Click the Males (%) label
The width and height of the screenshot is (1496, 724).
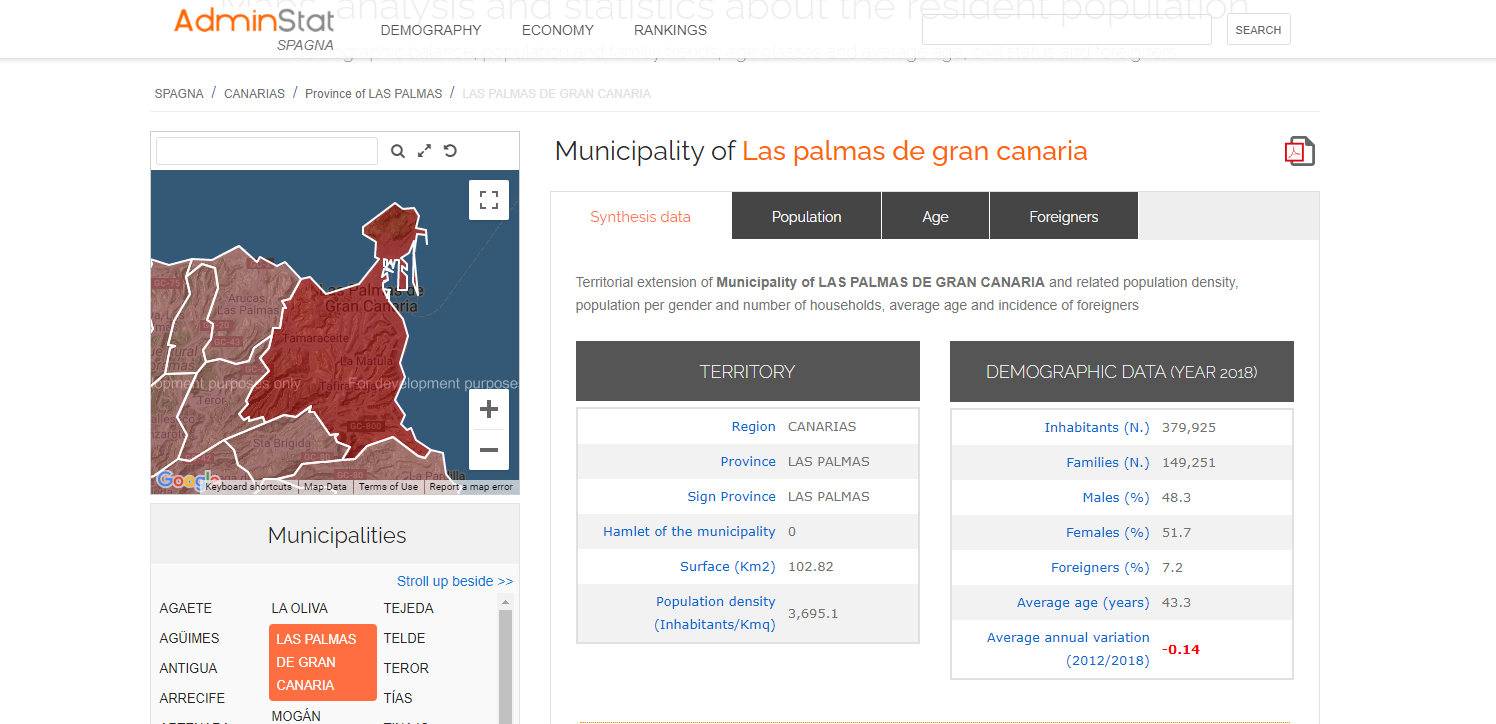tap(1116, 497)
